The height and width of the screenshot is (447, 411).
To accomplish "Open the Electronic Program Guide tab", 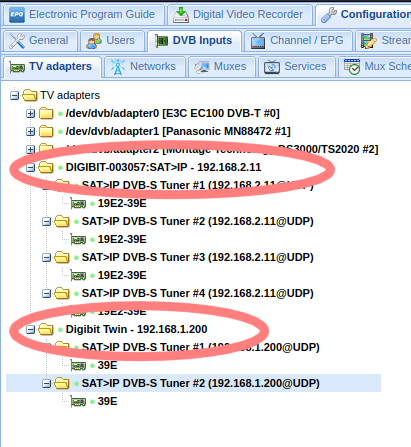I will click(x=83, y=15).
